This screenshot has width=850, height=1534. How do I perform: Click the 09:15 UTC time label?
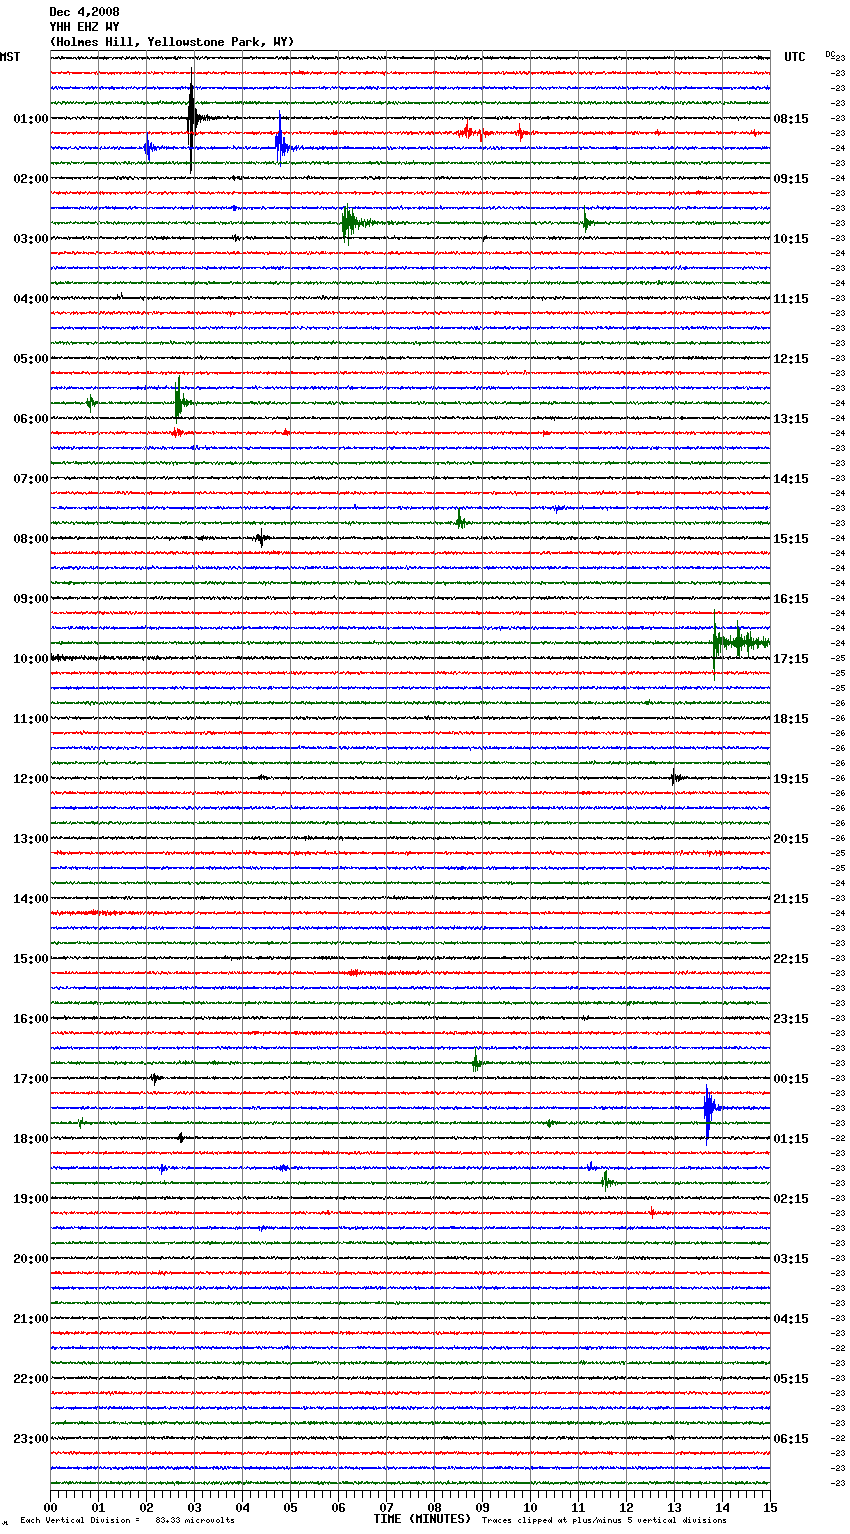[791, 179]
